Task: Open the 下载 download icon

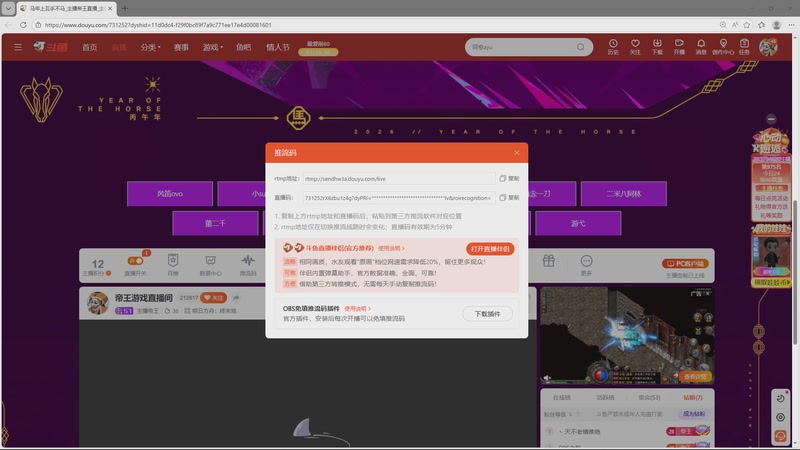Action: (x=657, y=47)
